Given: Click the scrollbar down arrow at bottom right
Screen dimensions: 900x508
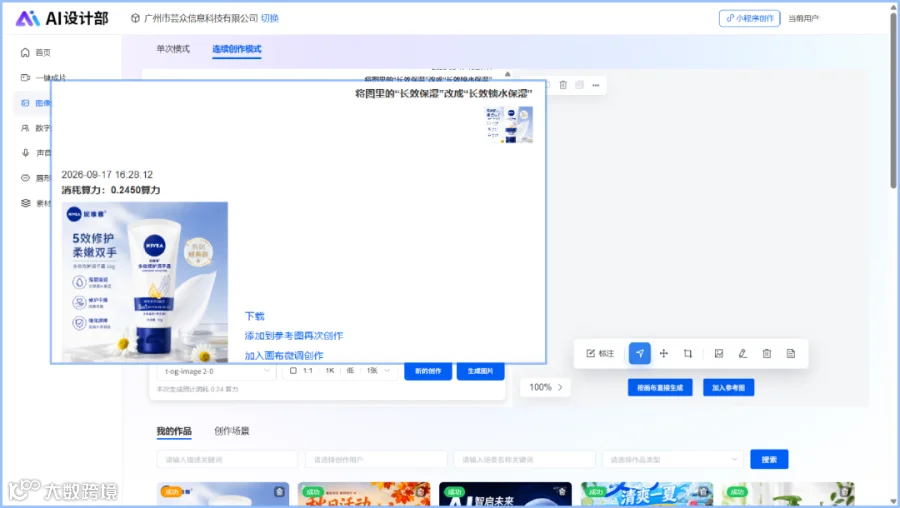Looking at the screenshot, I should point(893,502).
